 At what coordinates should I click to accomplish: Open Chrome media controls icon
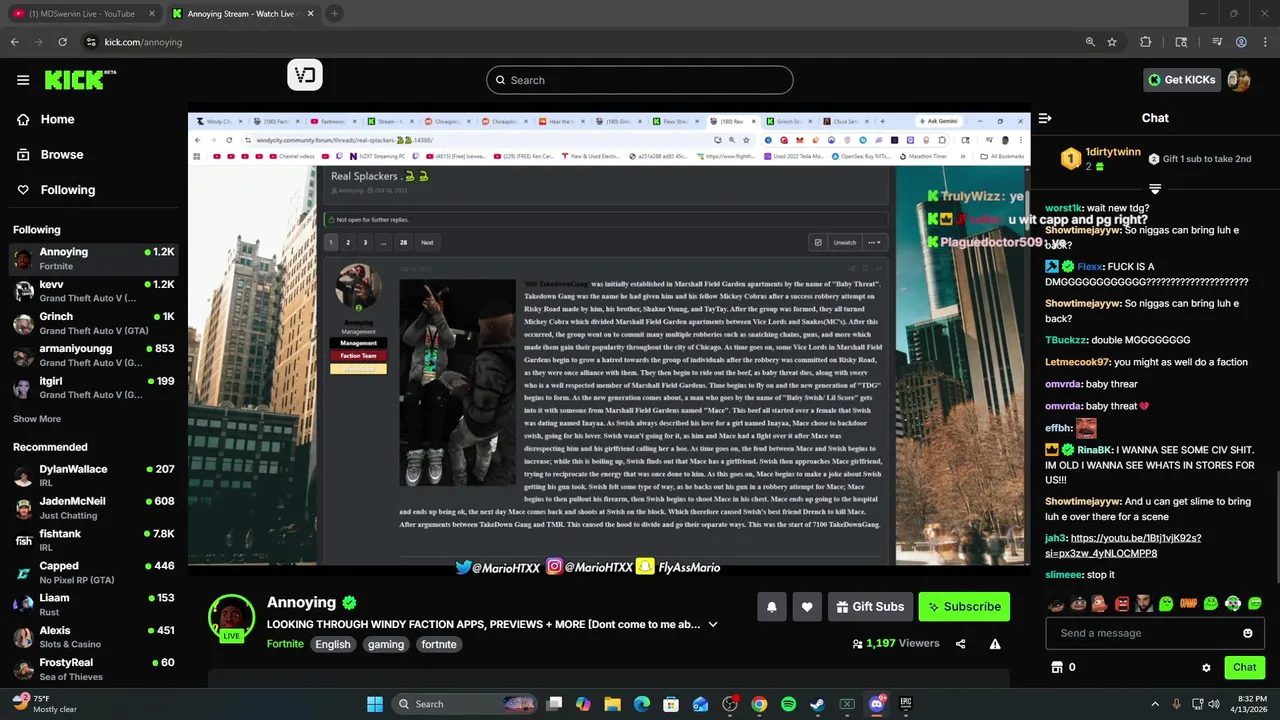pos(1217,42)
